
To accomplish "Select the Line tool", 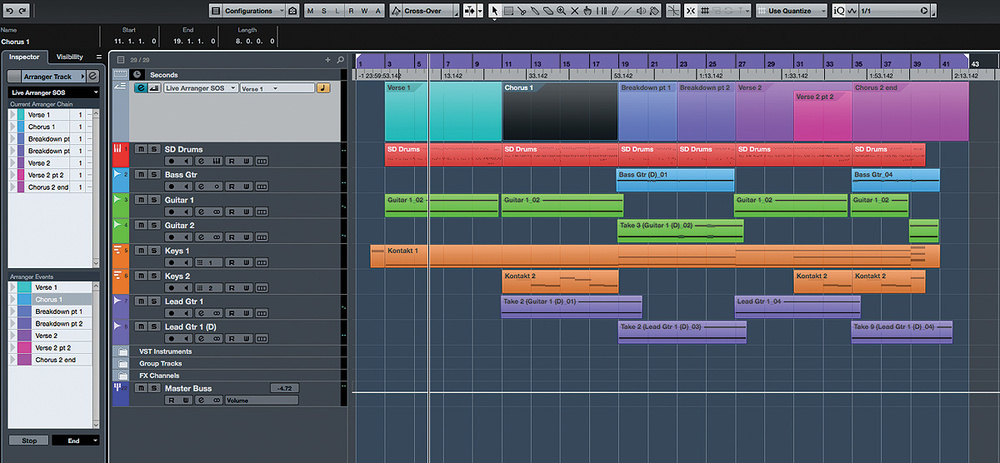I will tap(628, 11).
